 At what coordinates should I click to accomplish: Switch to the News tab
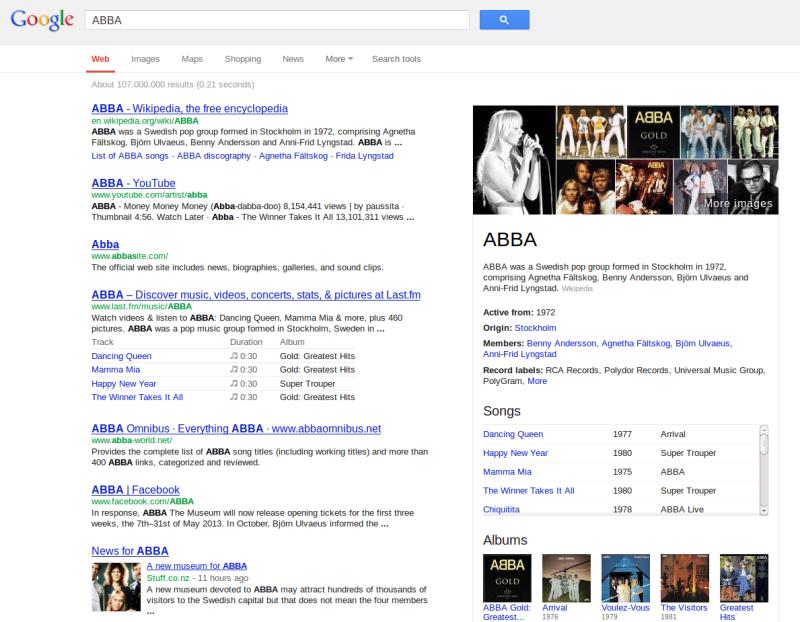(293, 59)
